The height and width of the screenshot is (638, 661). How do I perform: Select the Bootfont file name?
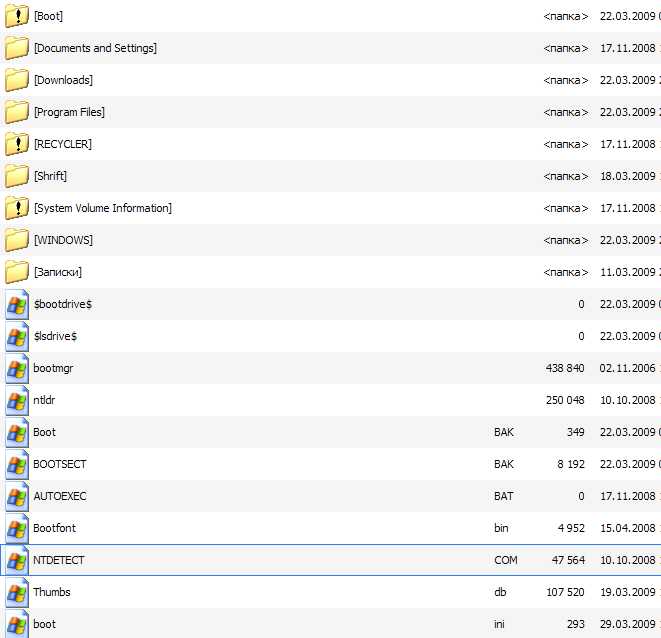(x=54, y=529)
